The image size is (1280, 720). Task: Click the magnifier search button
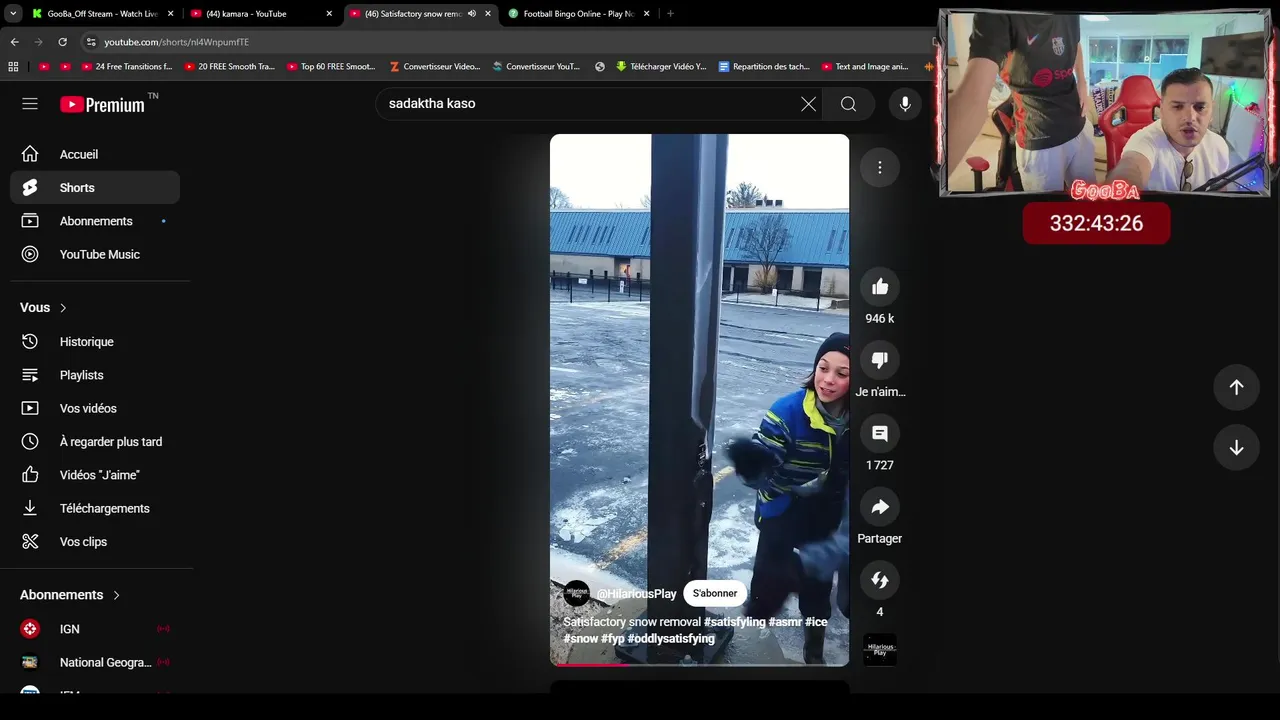(848, 104)
